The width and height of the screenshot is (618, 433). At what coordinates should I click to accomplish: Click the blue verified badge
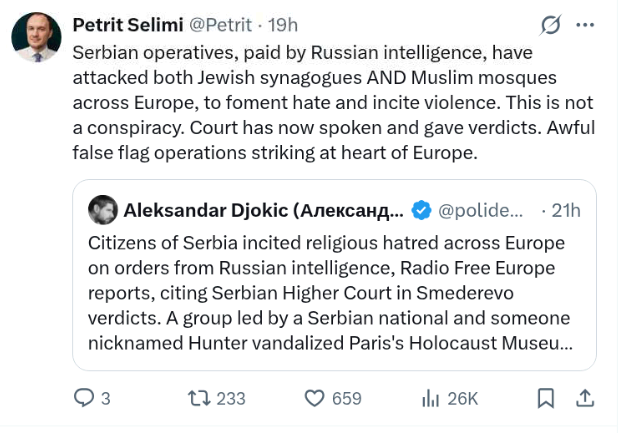coord(422,210)
